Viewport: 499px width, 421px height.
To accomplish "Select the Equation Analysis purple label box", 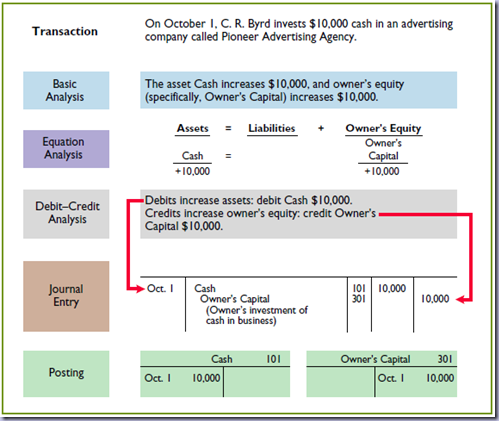I will [66, 149].
